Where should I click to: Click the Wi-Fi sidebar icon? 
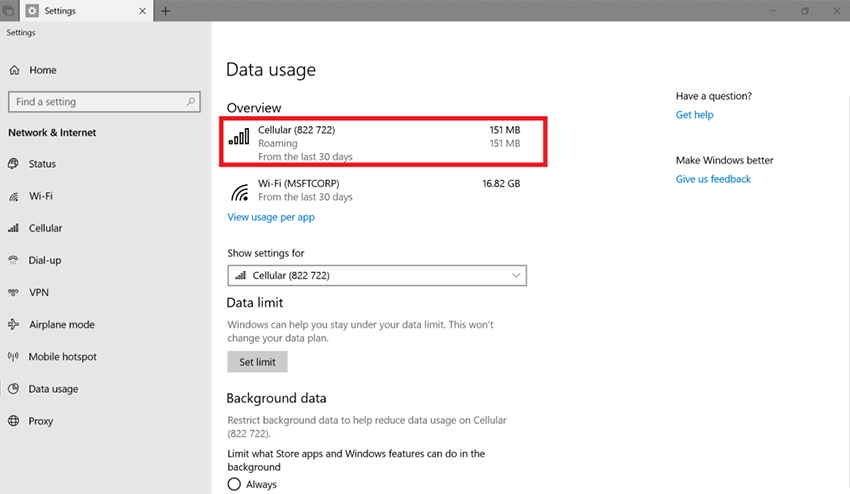14,196
